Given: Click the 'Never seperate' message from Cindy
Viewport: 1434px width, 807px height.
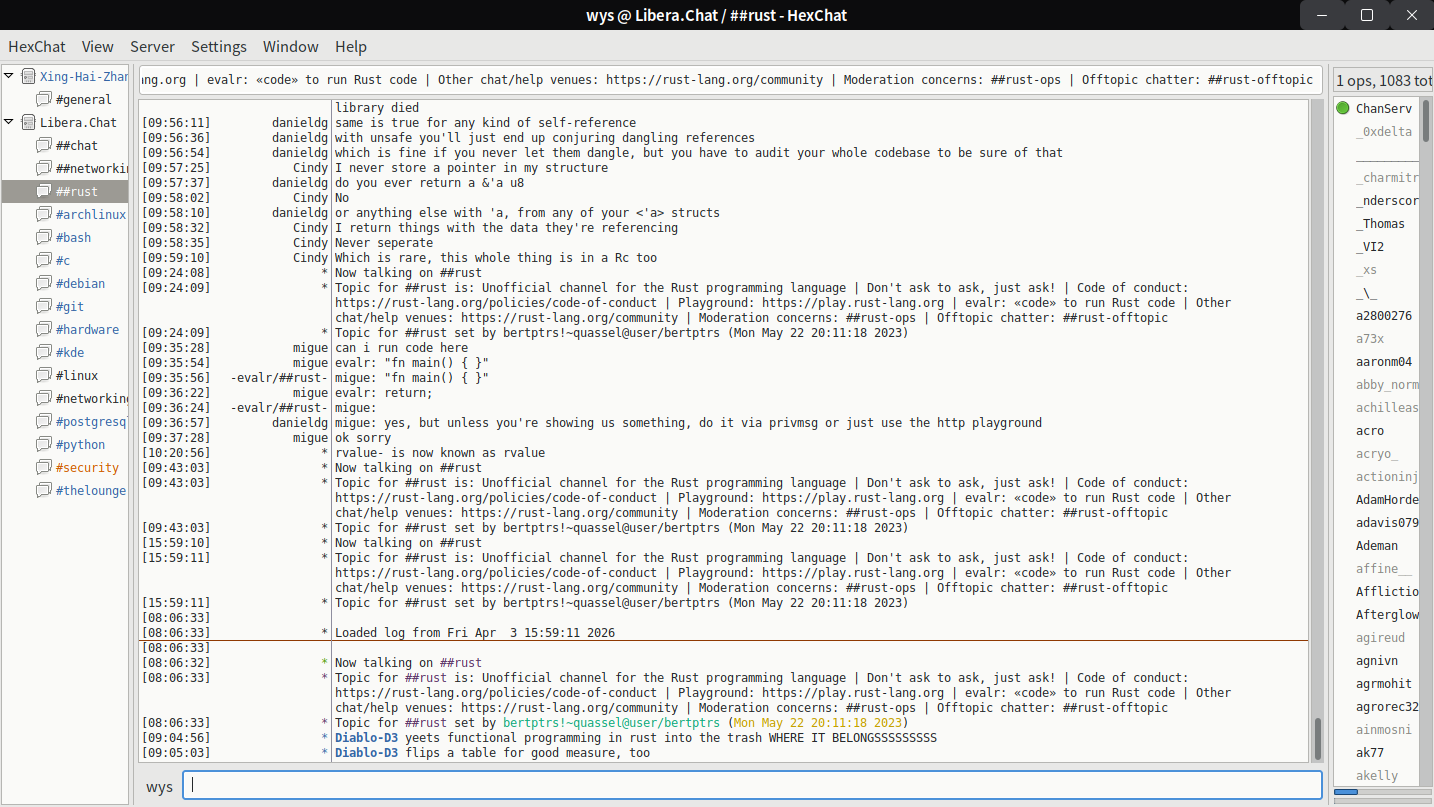Looking at the screenshot, I should pos(384,243).
